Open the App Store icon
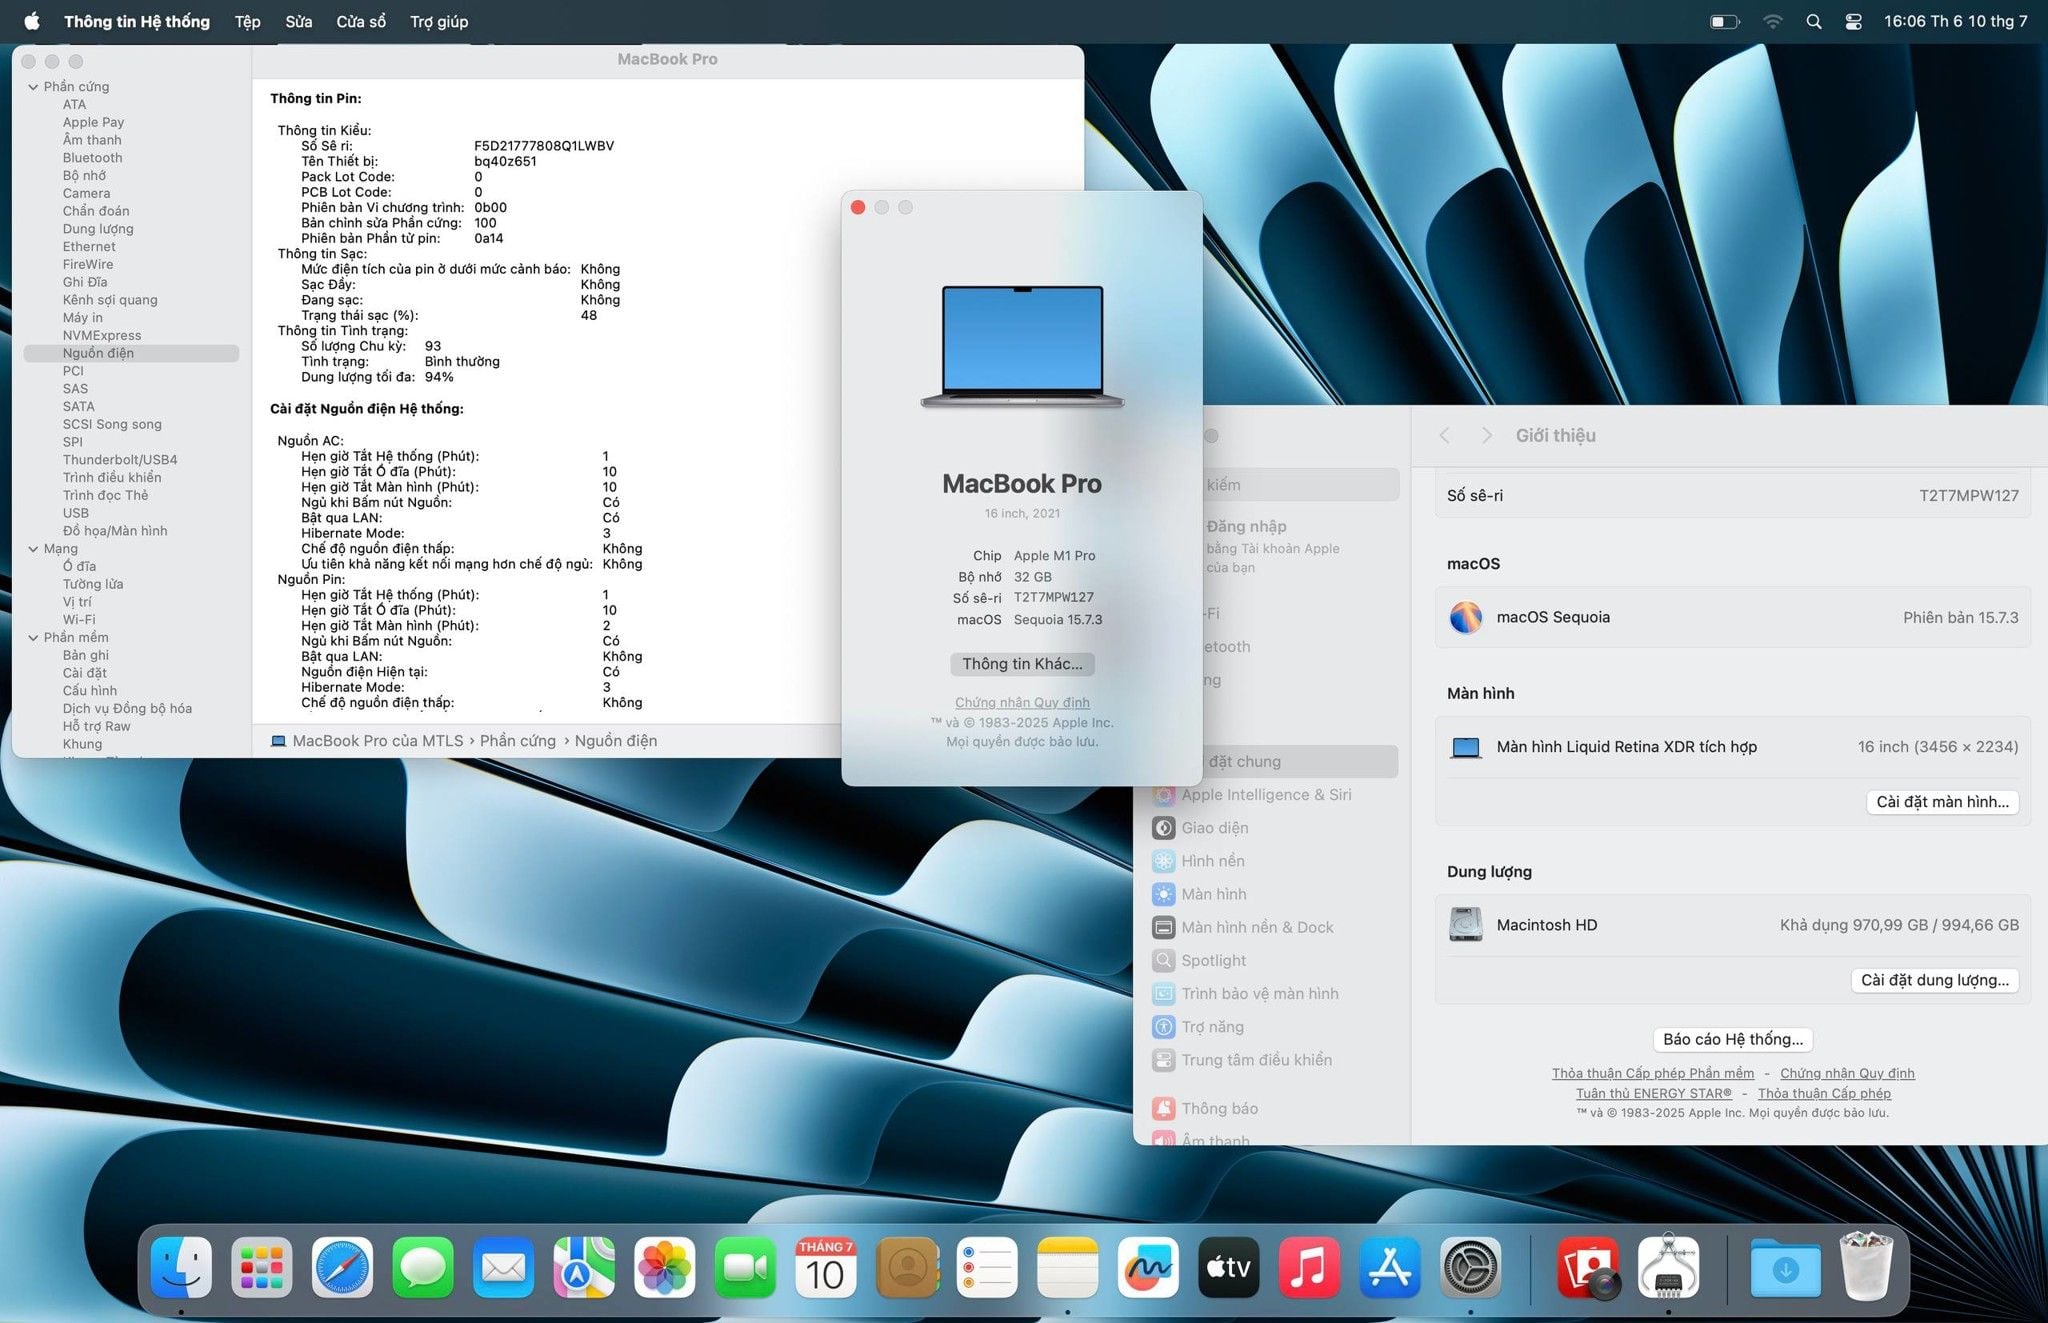Screen dimensions: 2048x1323 tap(1390, 1267)
